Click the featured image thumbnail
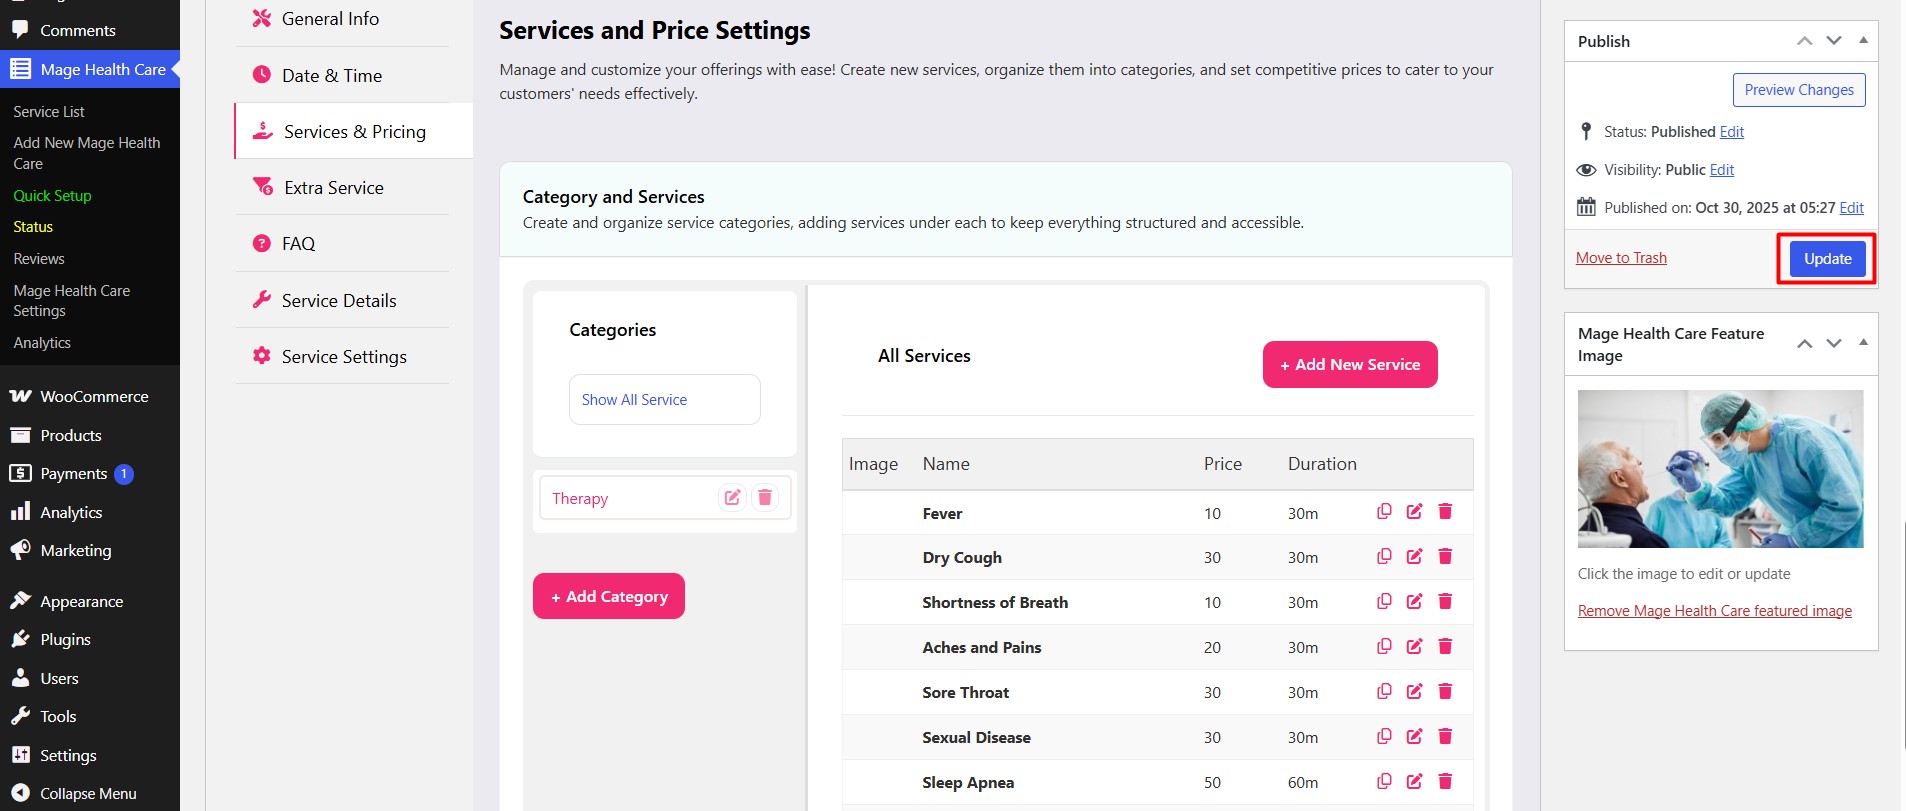Viewport: 1906px width, 811px height. pyautogui.click(x=1720, y=469)
